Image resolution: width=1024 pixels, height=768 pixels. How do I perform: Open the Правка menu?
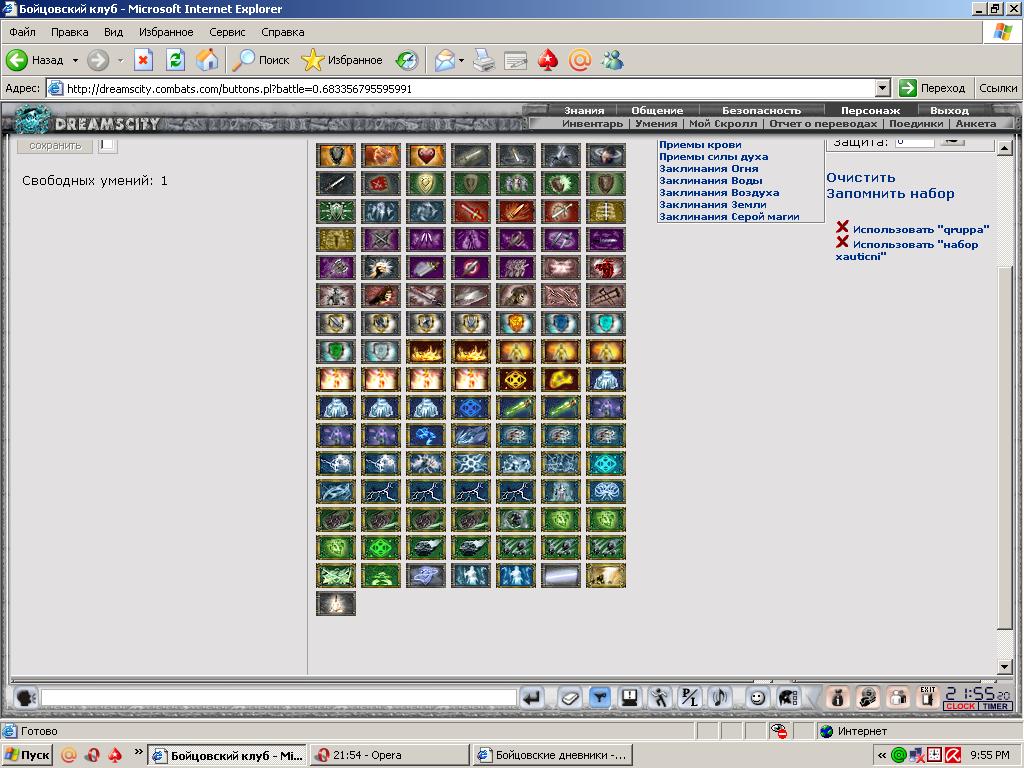[x=69, y=32]
